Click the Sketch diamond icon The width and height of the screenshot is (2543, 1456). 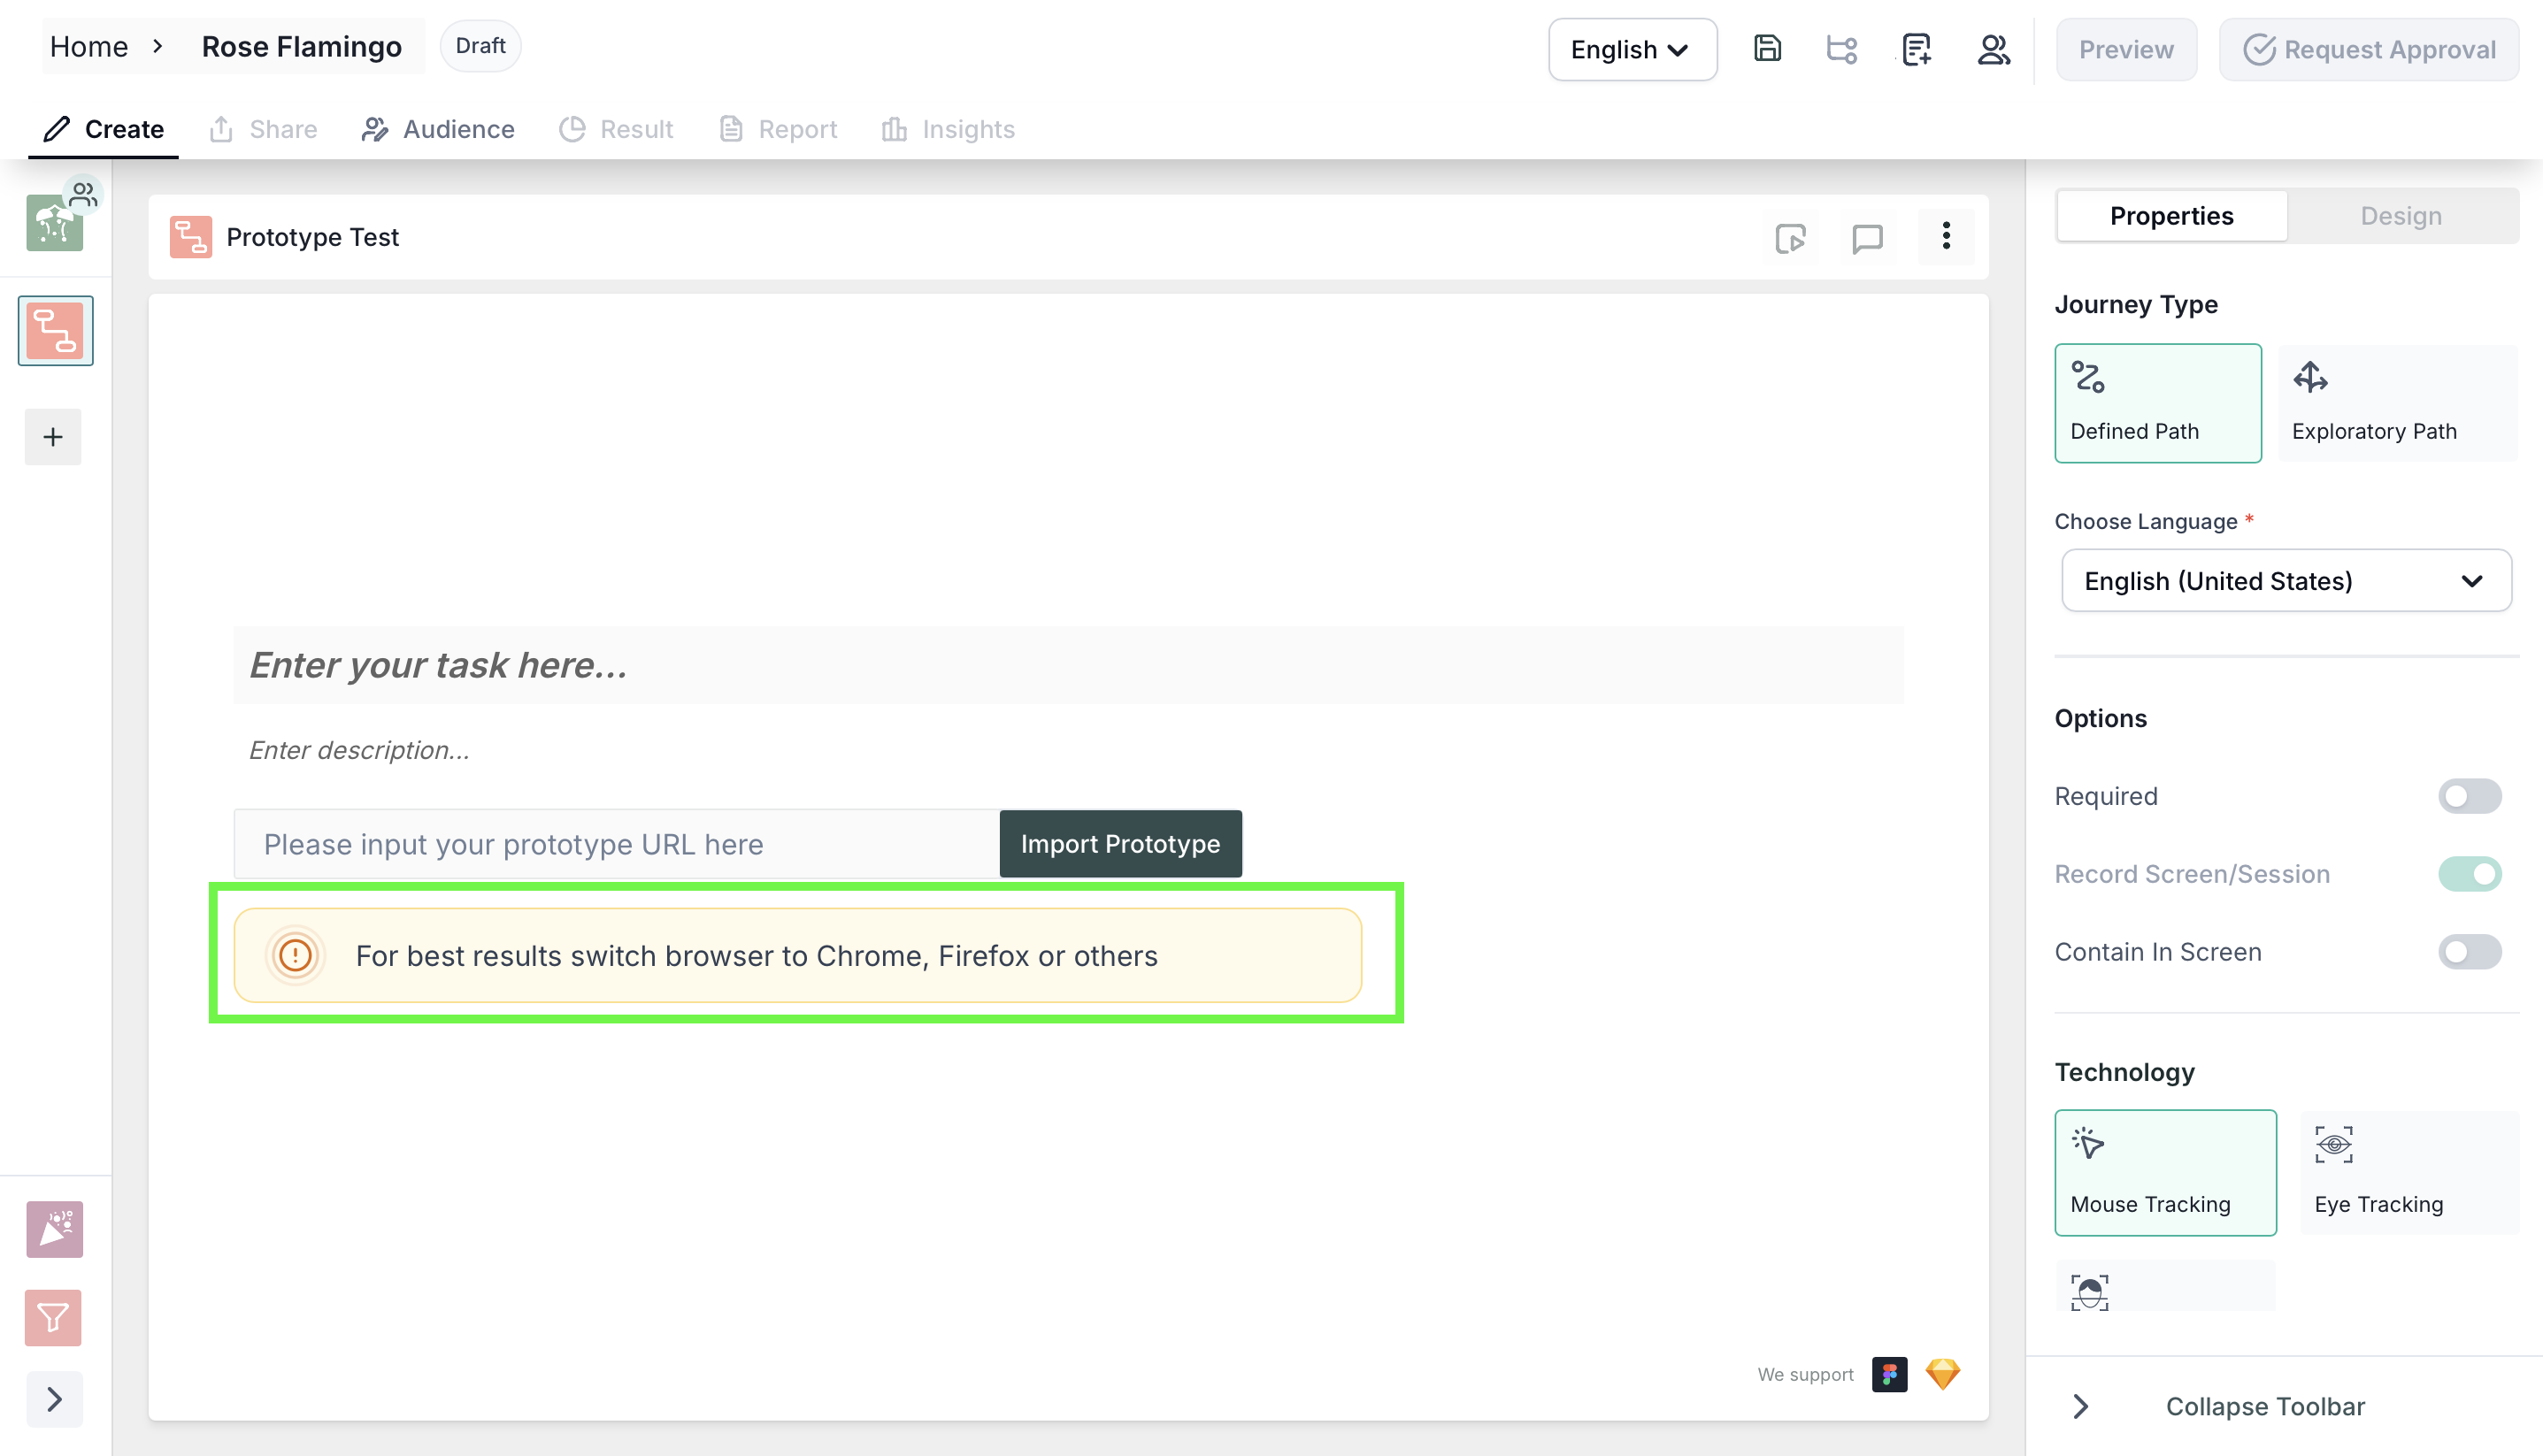[1943, 1374]
